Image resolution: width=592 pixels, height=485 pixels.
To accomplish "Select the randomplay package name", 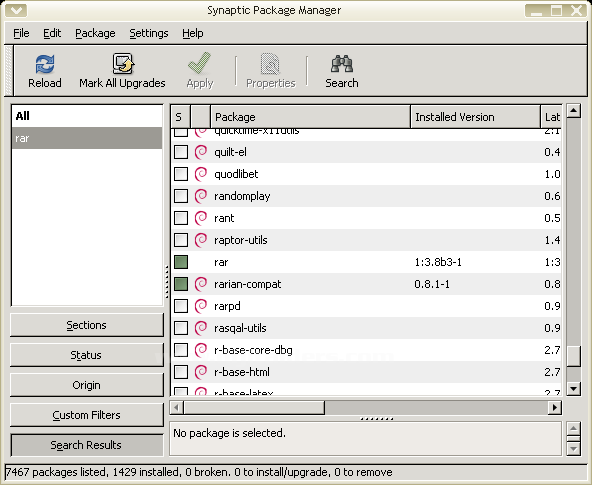I will 242,196.
